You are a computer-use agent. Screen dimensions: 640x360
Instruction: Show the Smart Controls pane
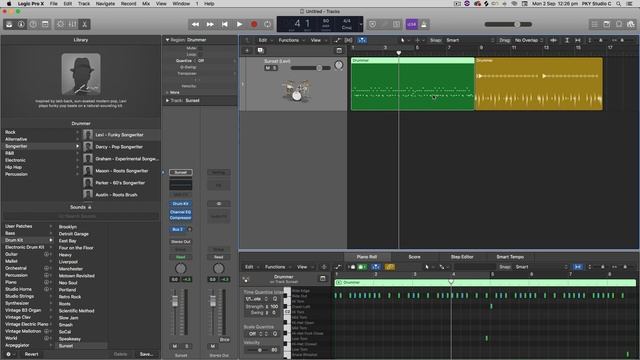click(x=60, y=24)
